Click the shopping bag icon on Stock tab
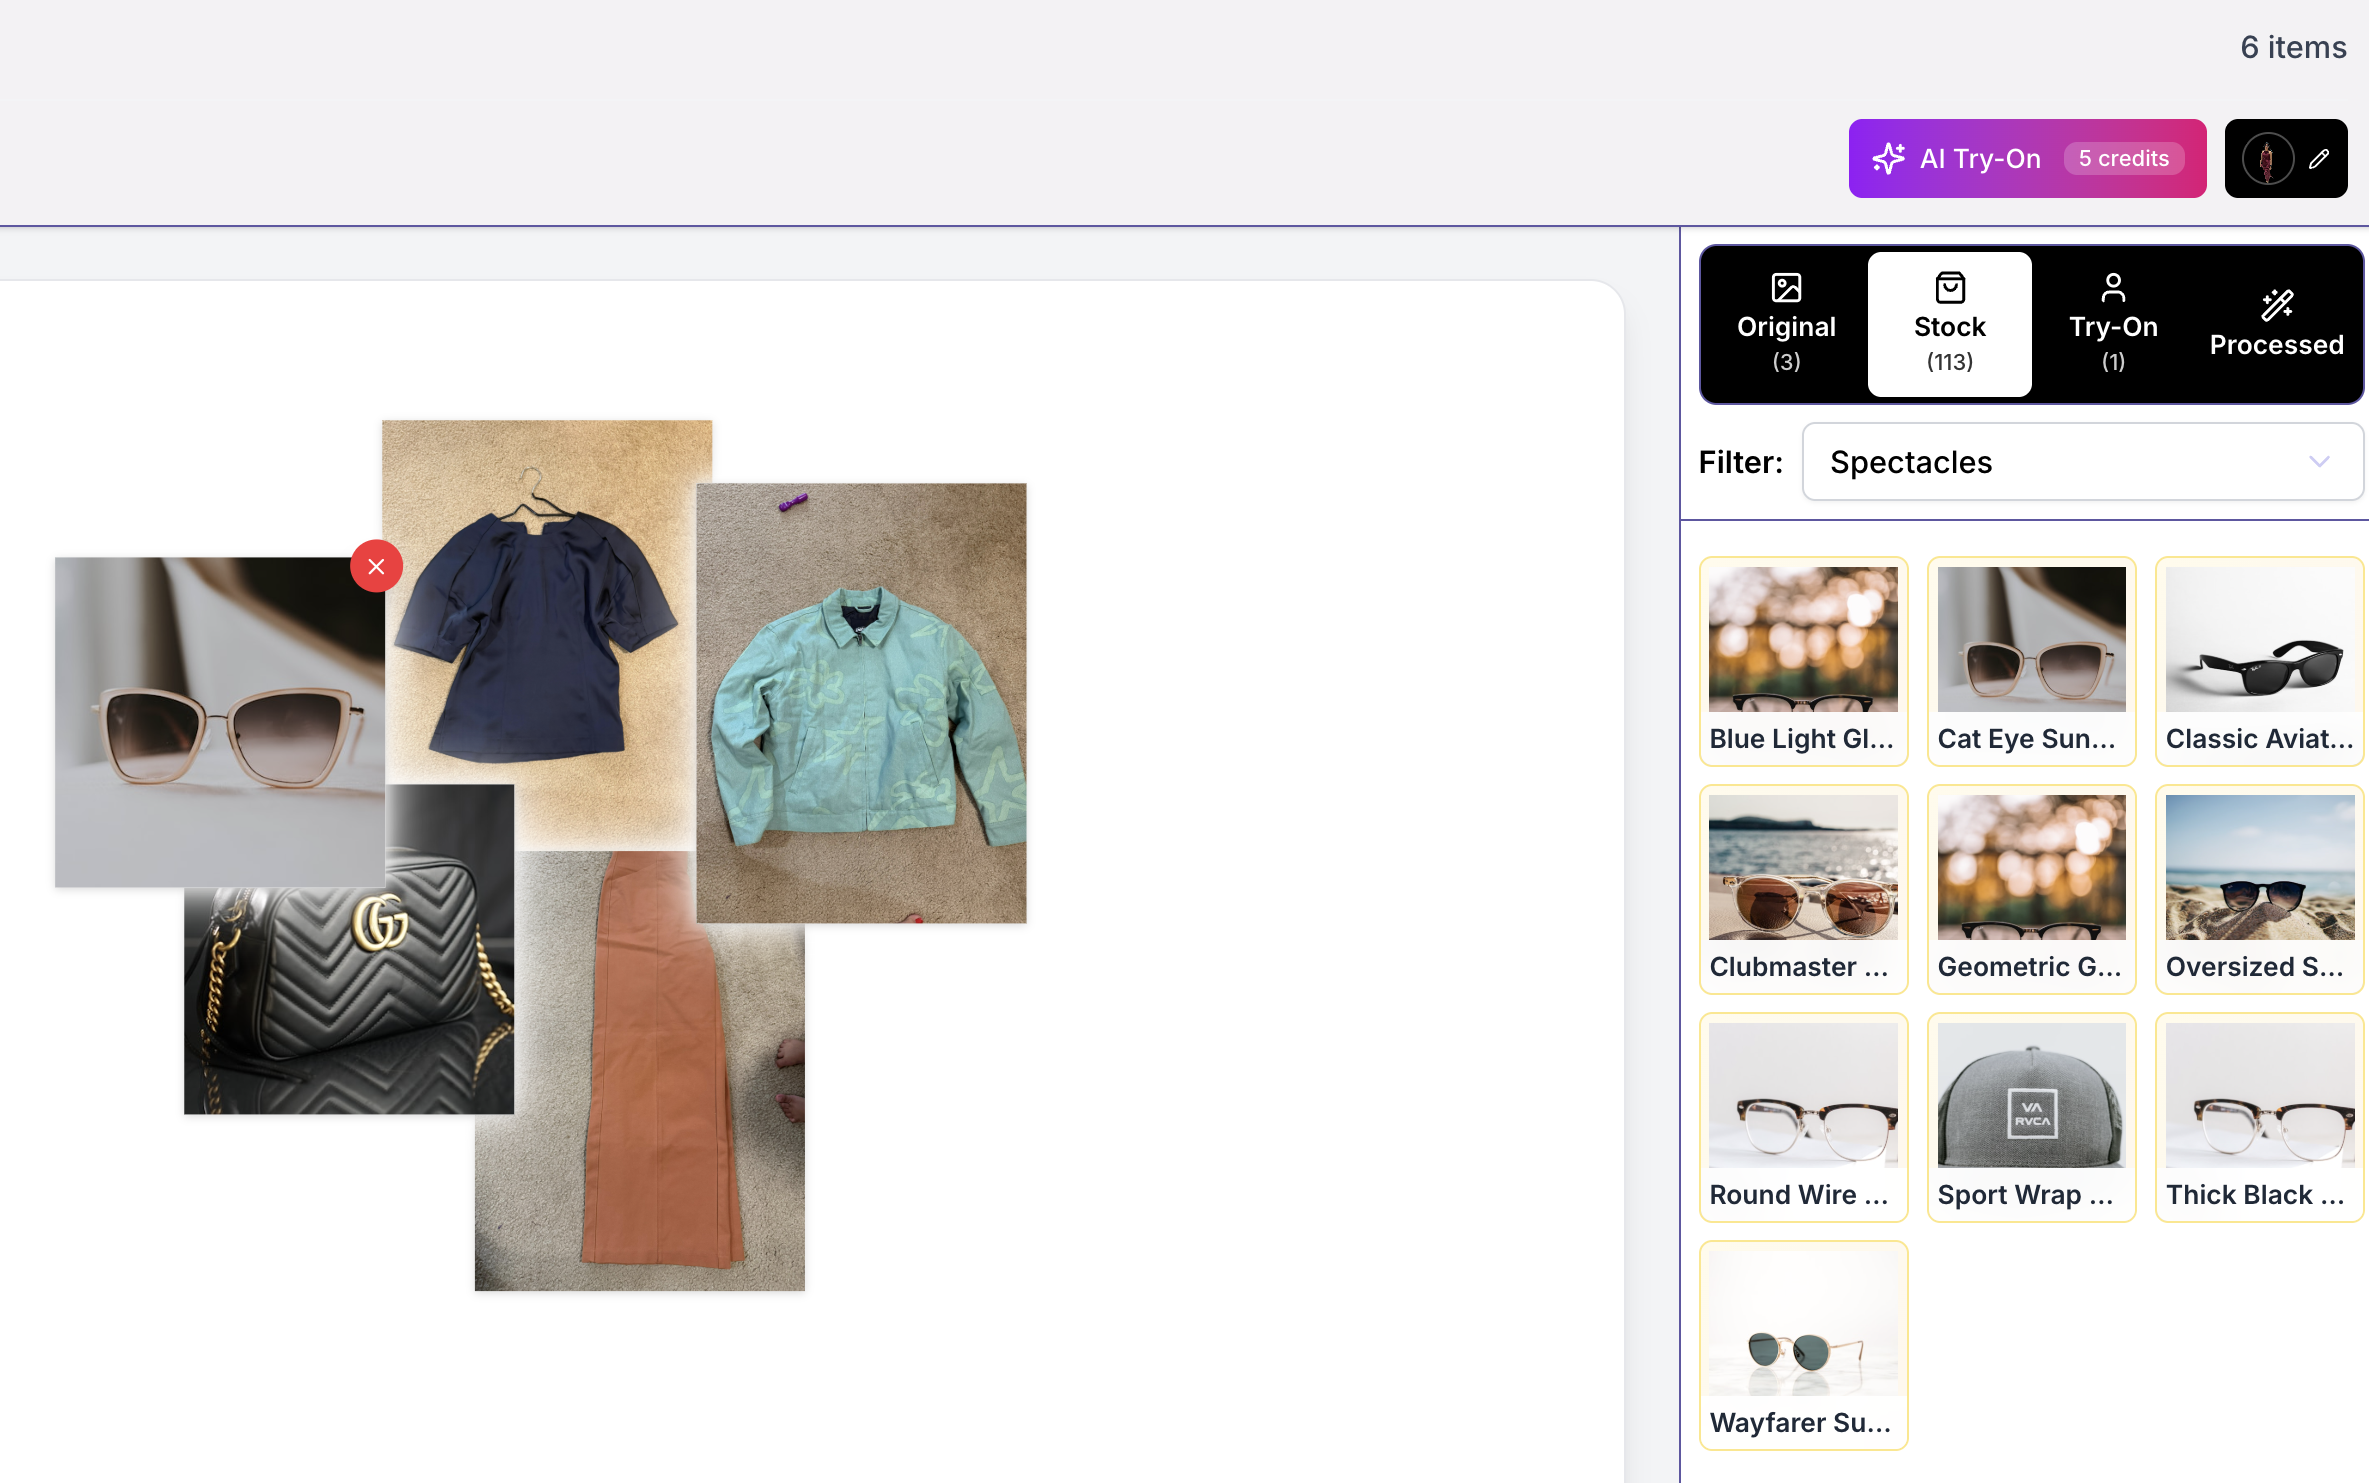2369x1483 pixels. pyautogui.click(x=1949, y=286)
